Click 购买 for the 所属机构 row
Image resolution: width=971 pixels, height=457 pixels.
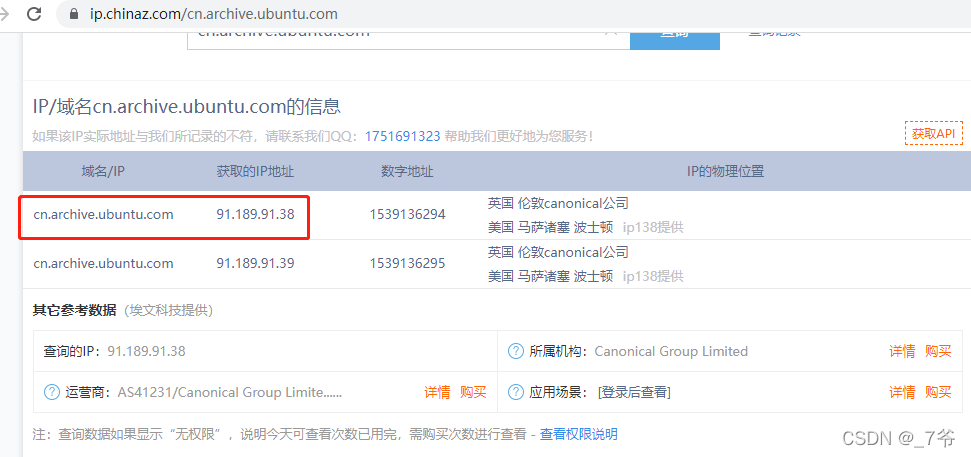point(938,351)
